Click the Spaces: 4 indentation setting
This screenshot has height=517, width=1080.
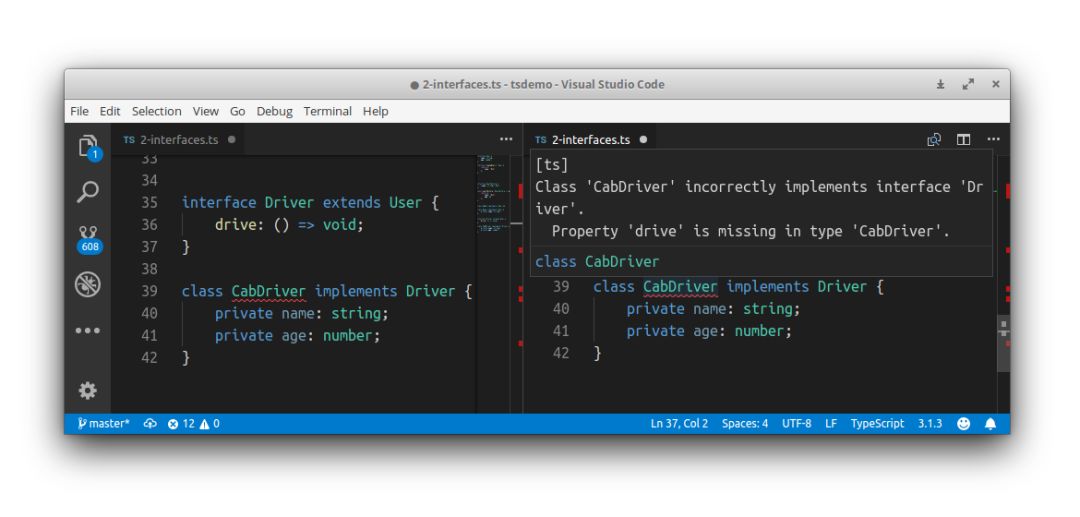(745, 424)
